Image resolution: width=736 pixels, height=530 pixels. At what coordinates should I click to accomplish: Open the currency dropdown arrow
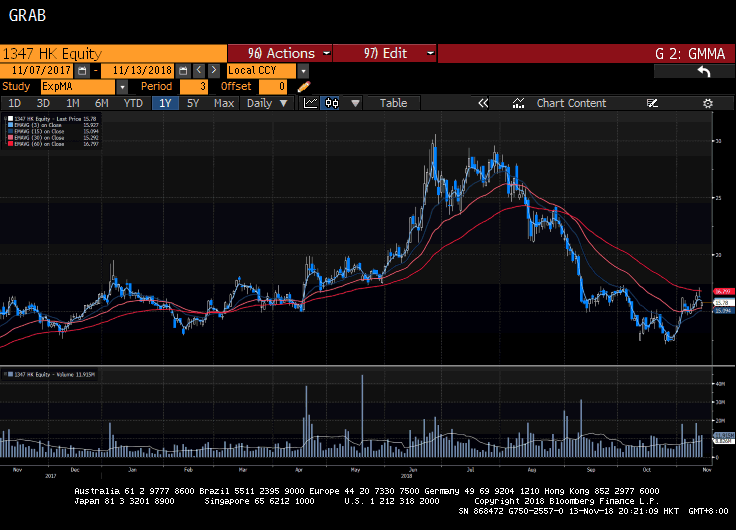coord(303,71)
